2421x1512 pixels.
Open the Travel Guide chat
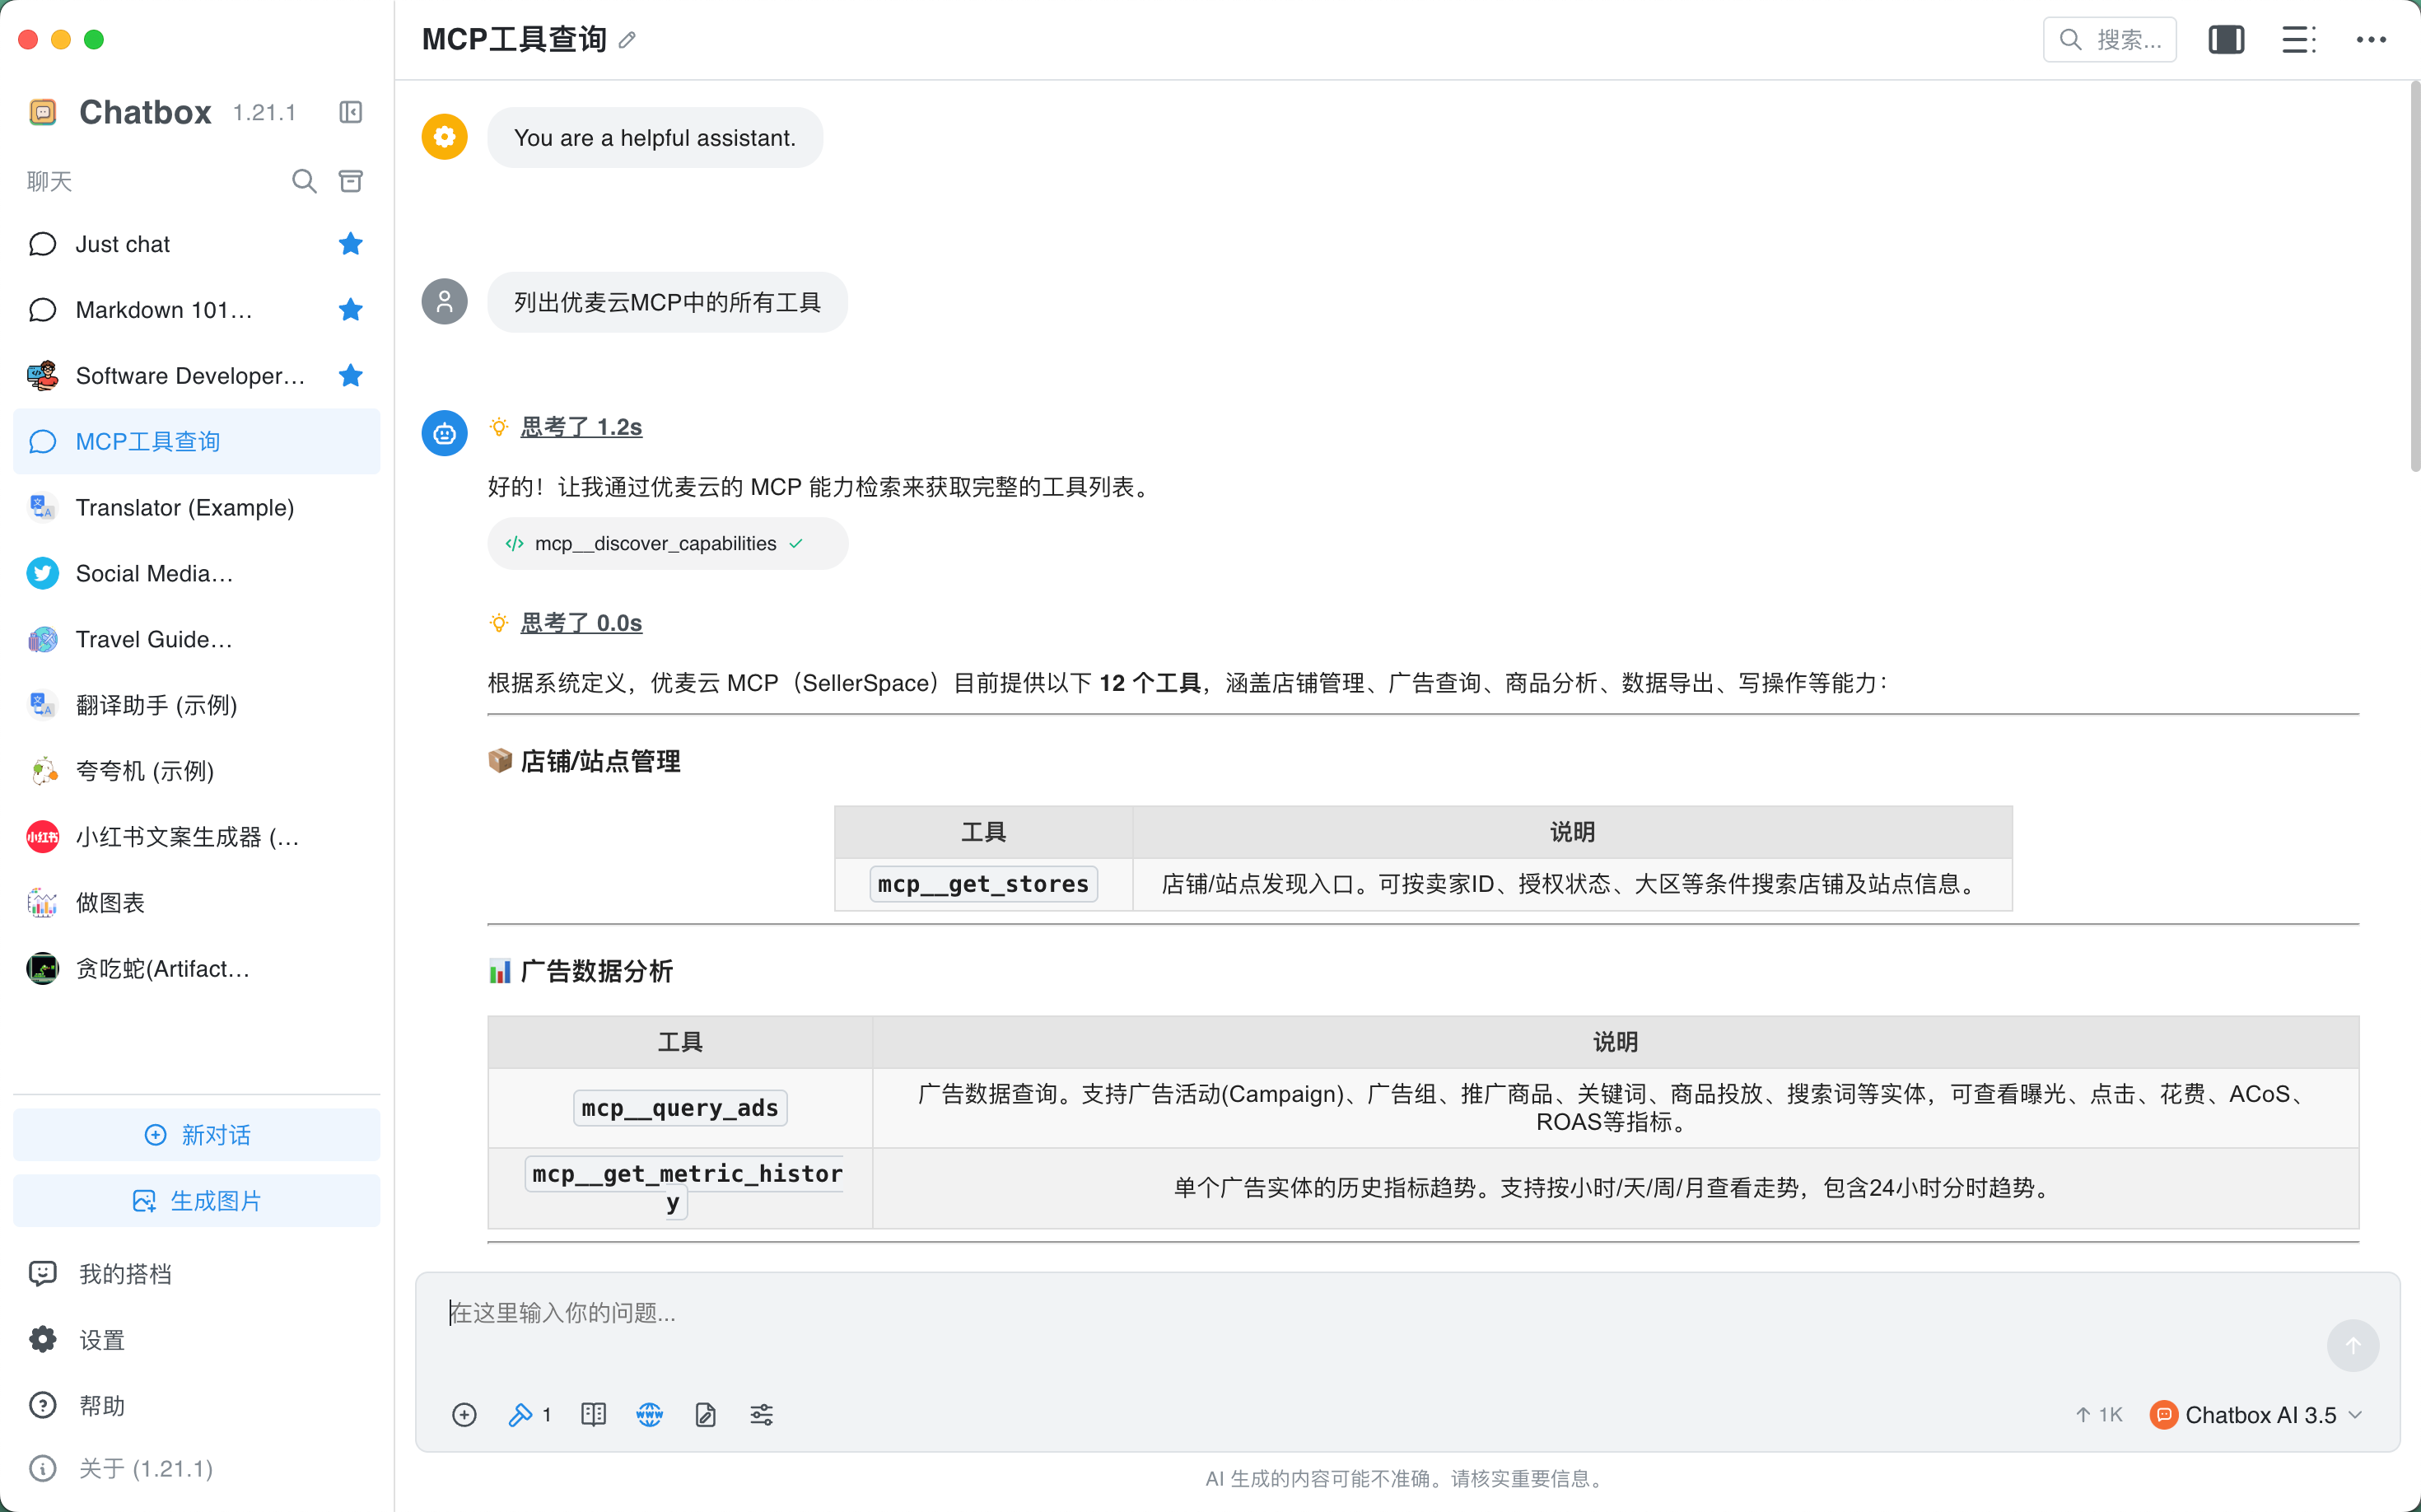[x=197, y=639]
